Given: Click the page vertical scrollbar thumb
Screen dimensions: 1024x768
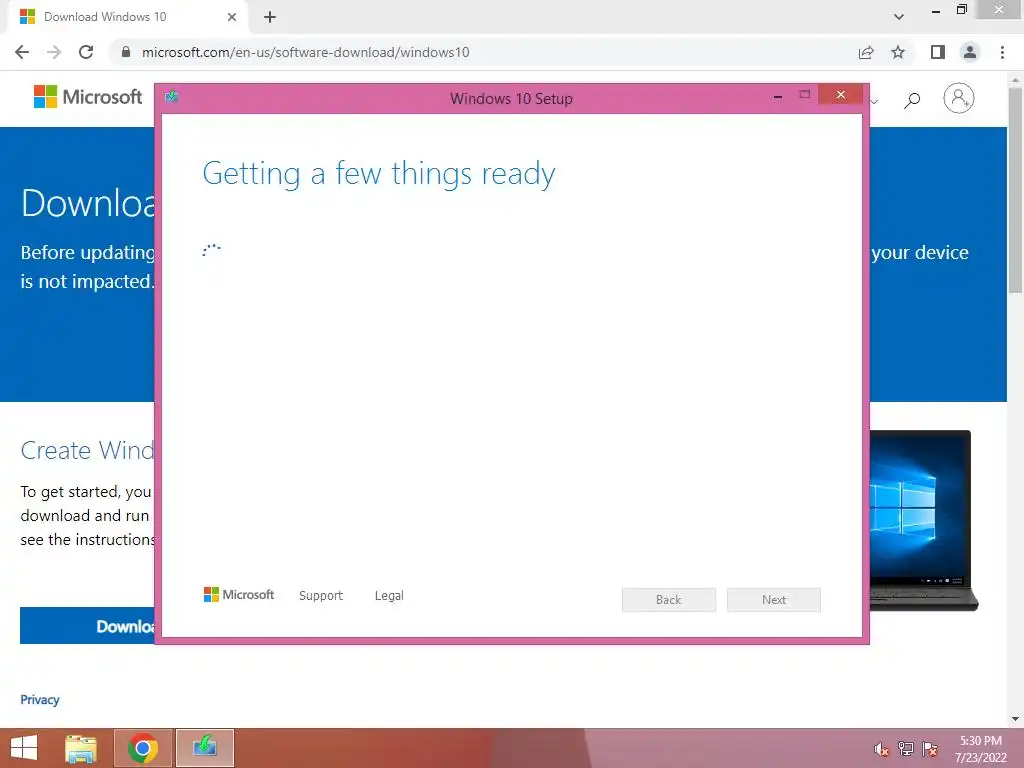Looking at the screenshot, I should pos(1016,189).
